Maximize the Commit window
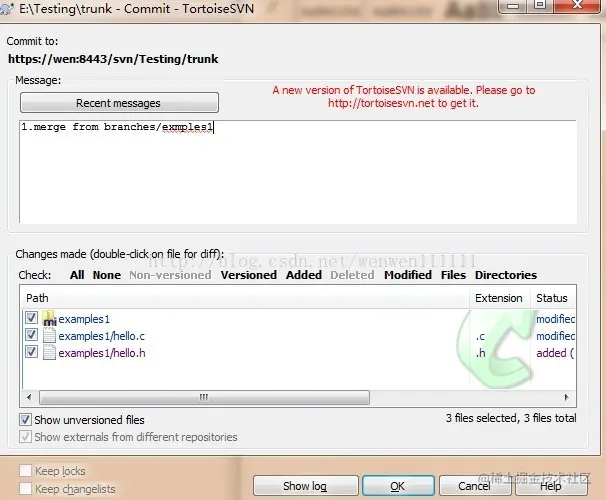This screenshot has width=606, height=500. pos(540,5)
